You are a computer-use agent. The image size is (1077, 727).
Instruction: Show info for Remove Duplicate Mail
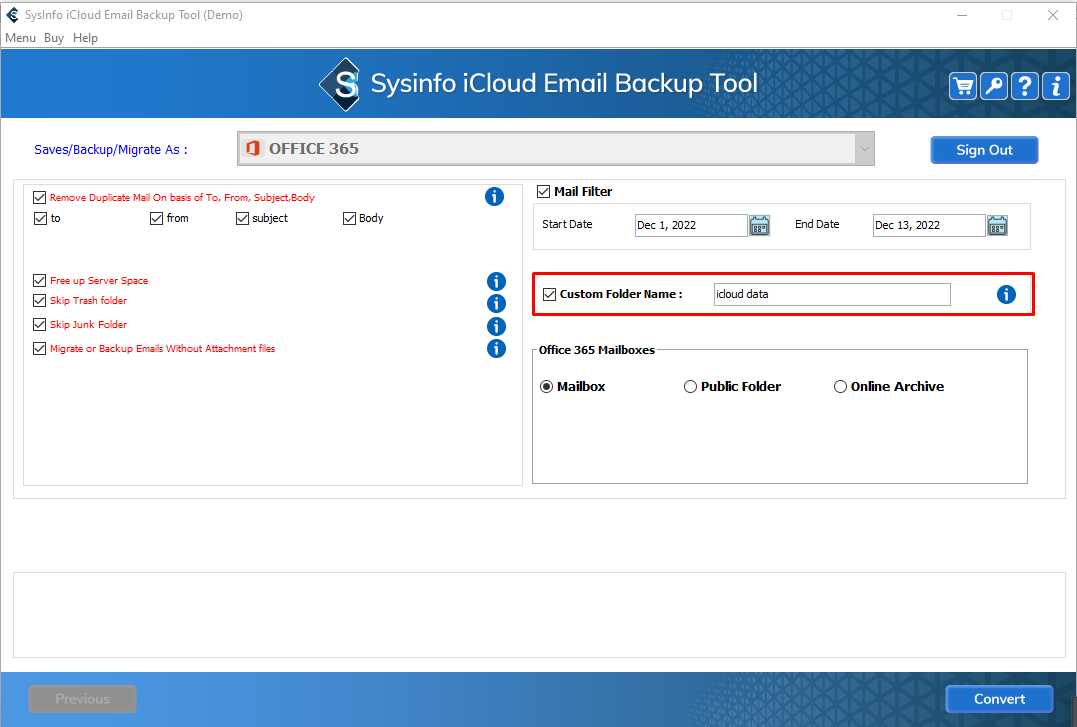(494, 197)
